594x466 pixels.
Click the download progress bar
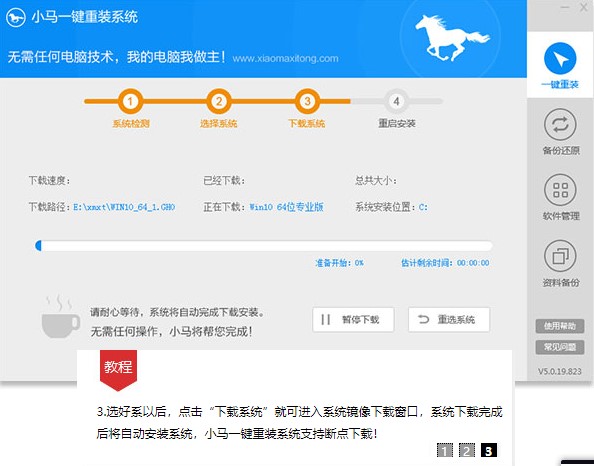click(263, 246)
